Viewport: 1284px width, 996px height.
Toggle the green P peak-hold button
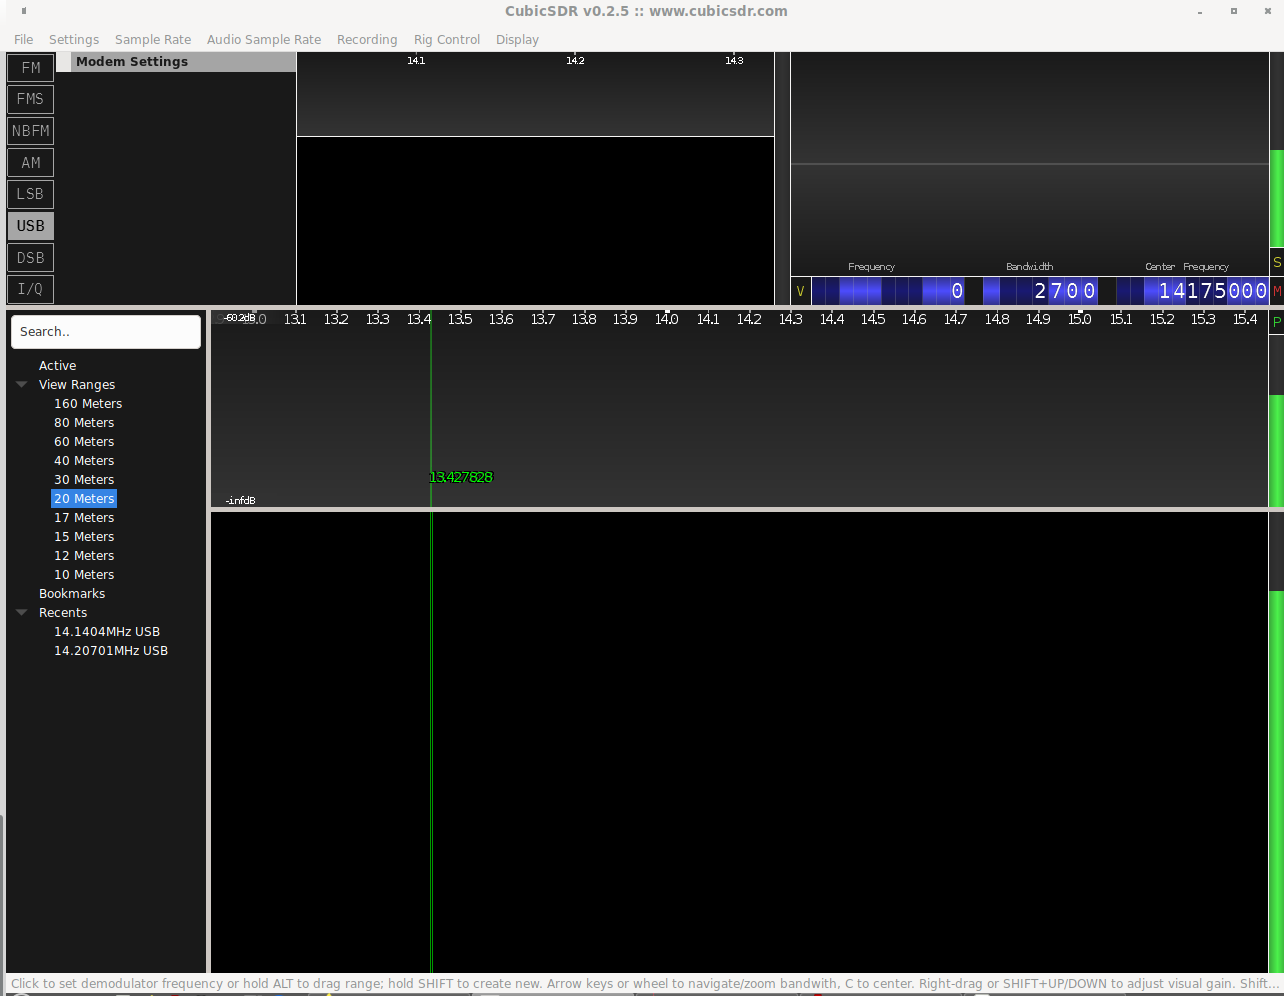tap(1276, 322)
